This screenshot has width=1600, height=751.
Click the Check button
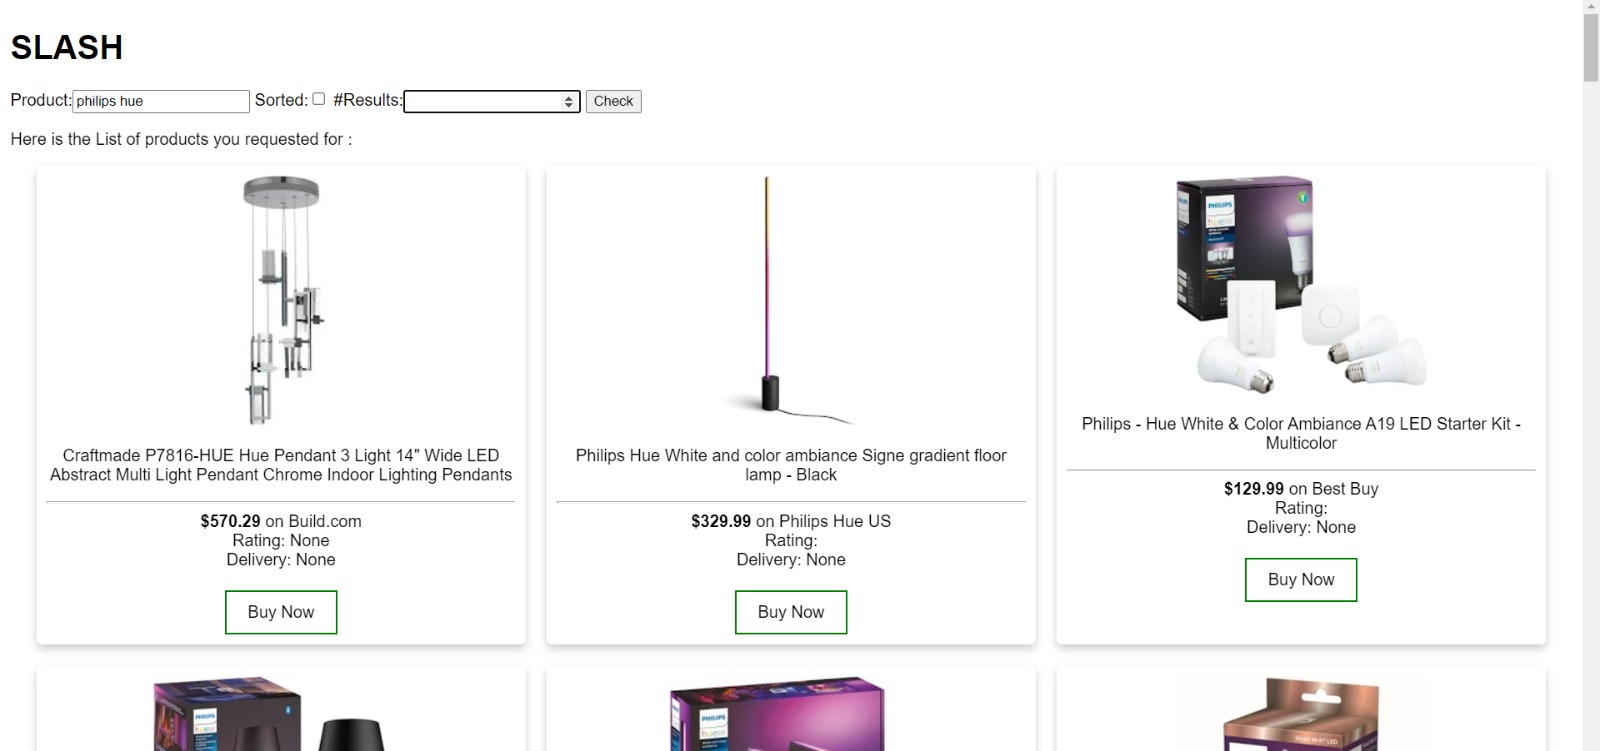point(613,101)
